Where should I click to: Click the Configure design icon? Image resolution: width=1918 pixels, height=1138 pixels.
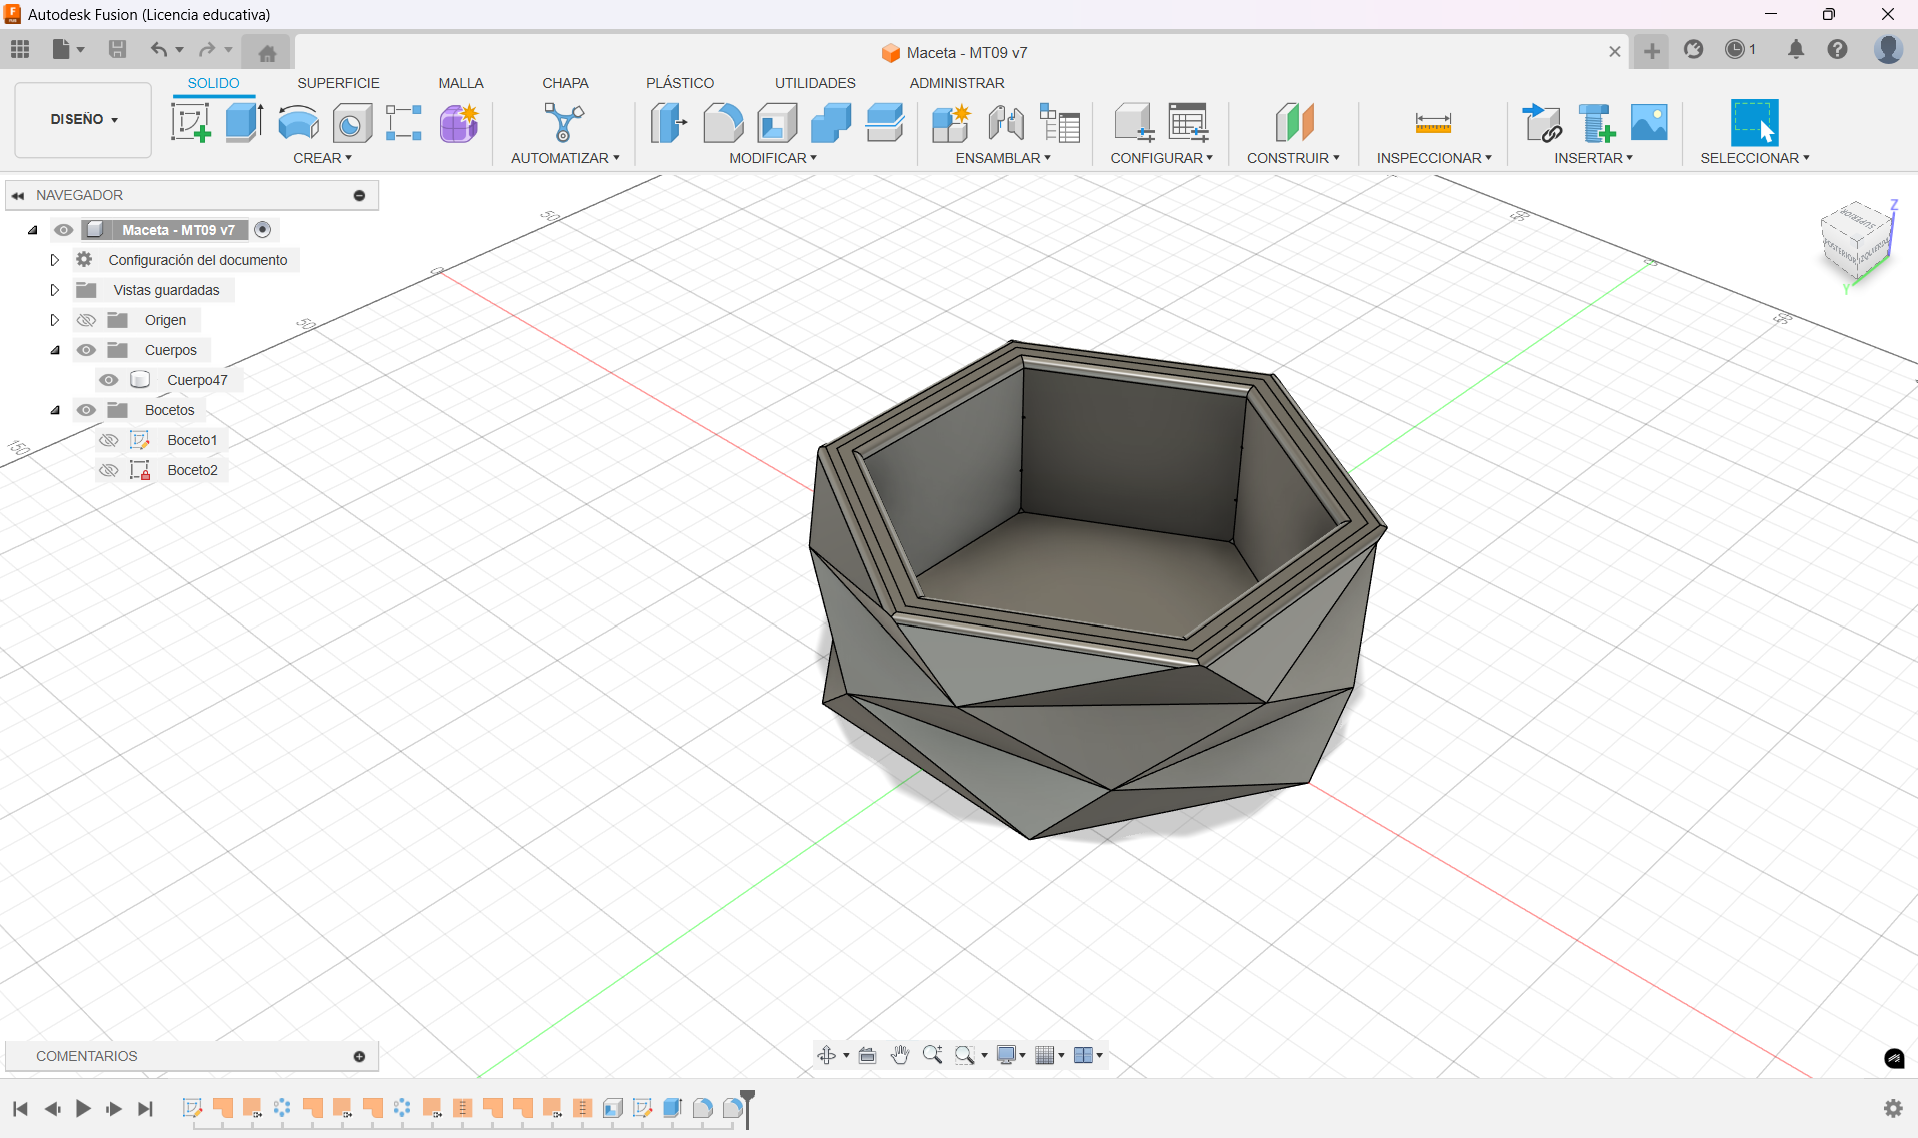[1134, 123]
